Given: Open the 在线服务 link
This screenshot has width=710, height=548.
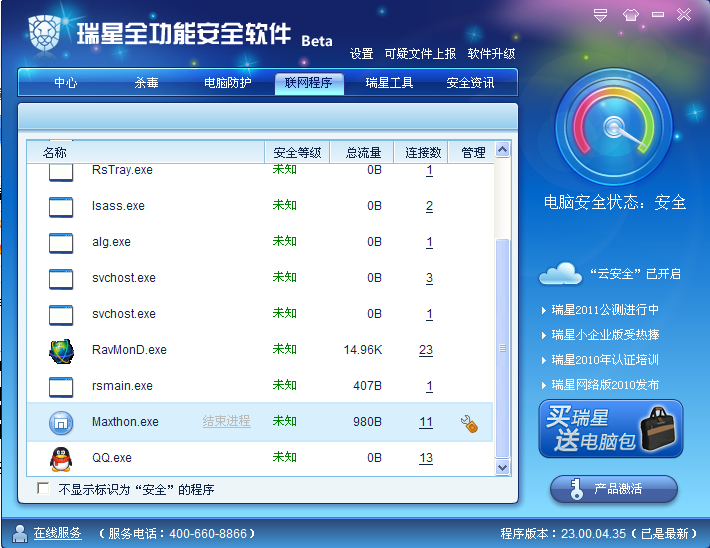Looking at the screenshot, I should (57, 533).
